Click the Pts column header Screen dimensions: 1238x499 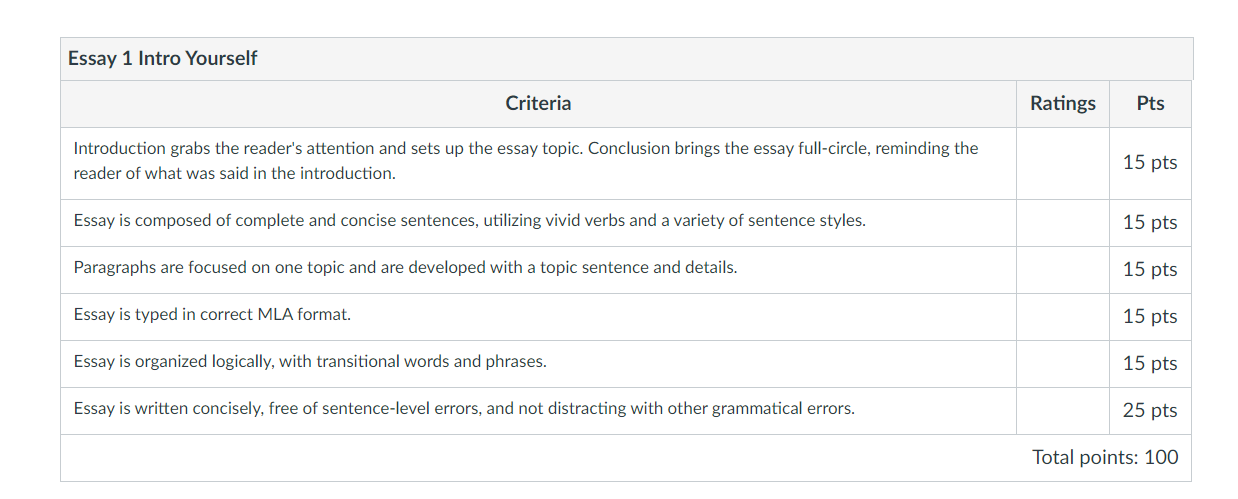pyautogui.click(x=1151, y=103)
